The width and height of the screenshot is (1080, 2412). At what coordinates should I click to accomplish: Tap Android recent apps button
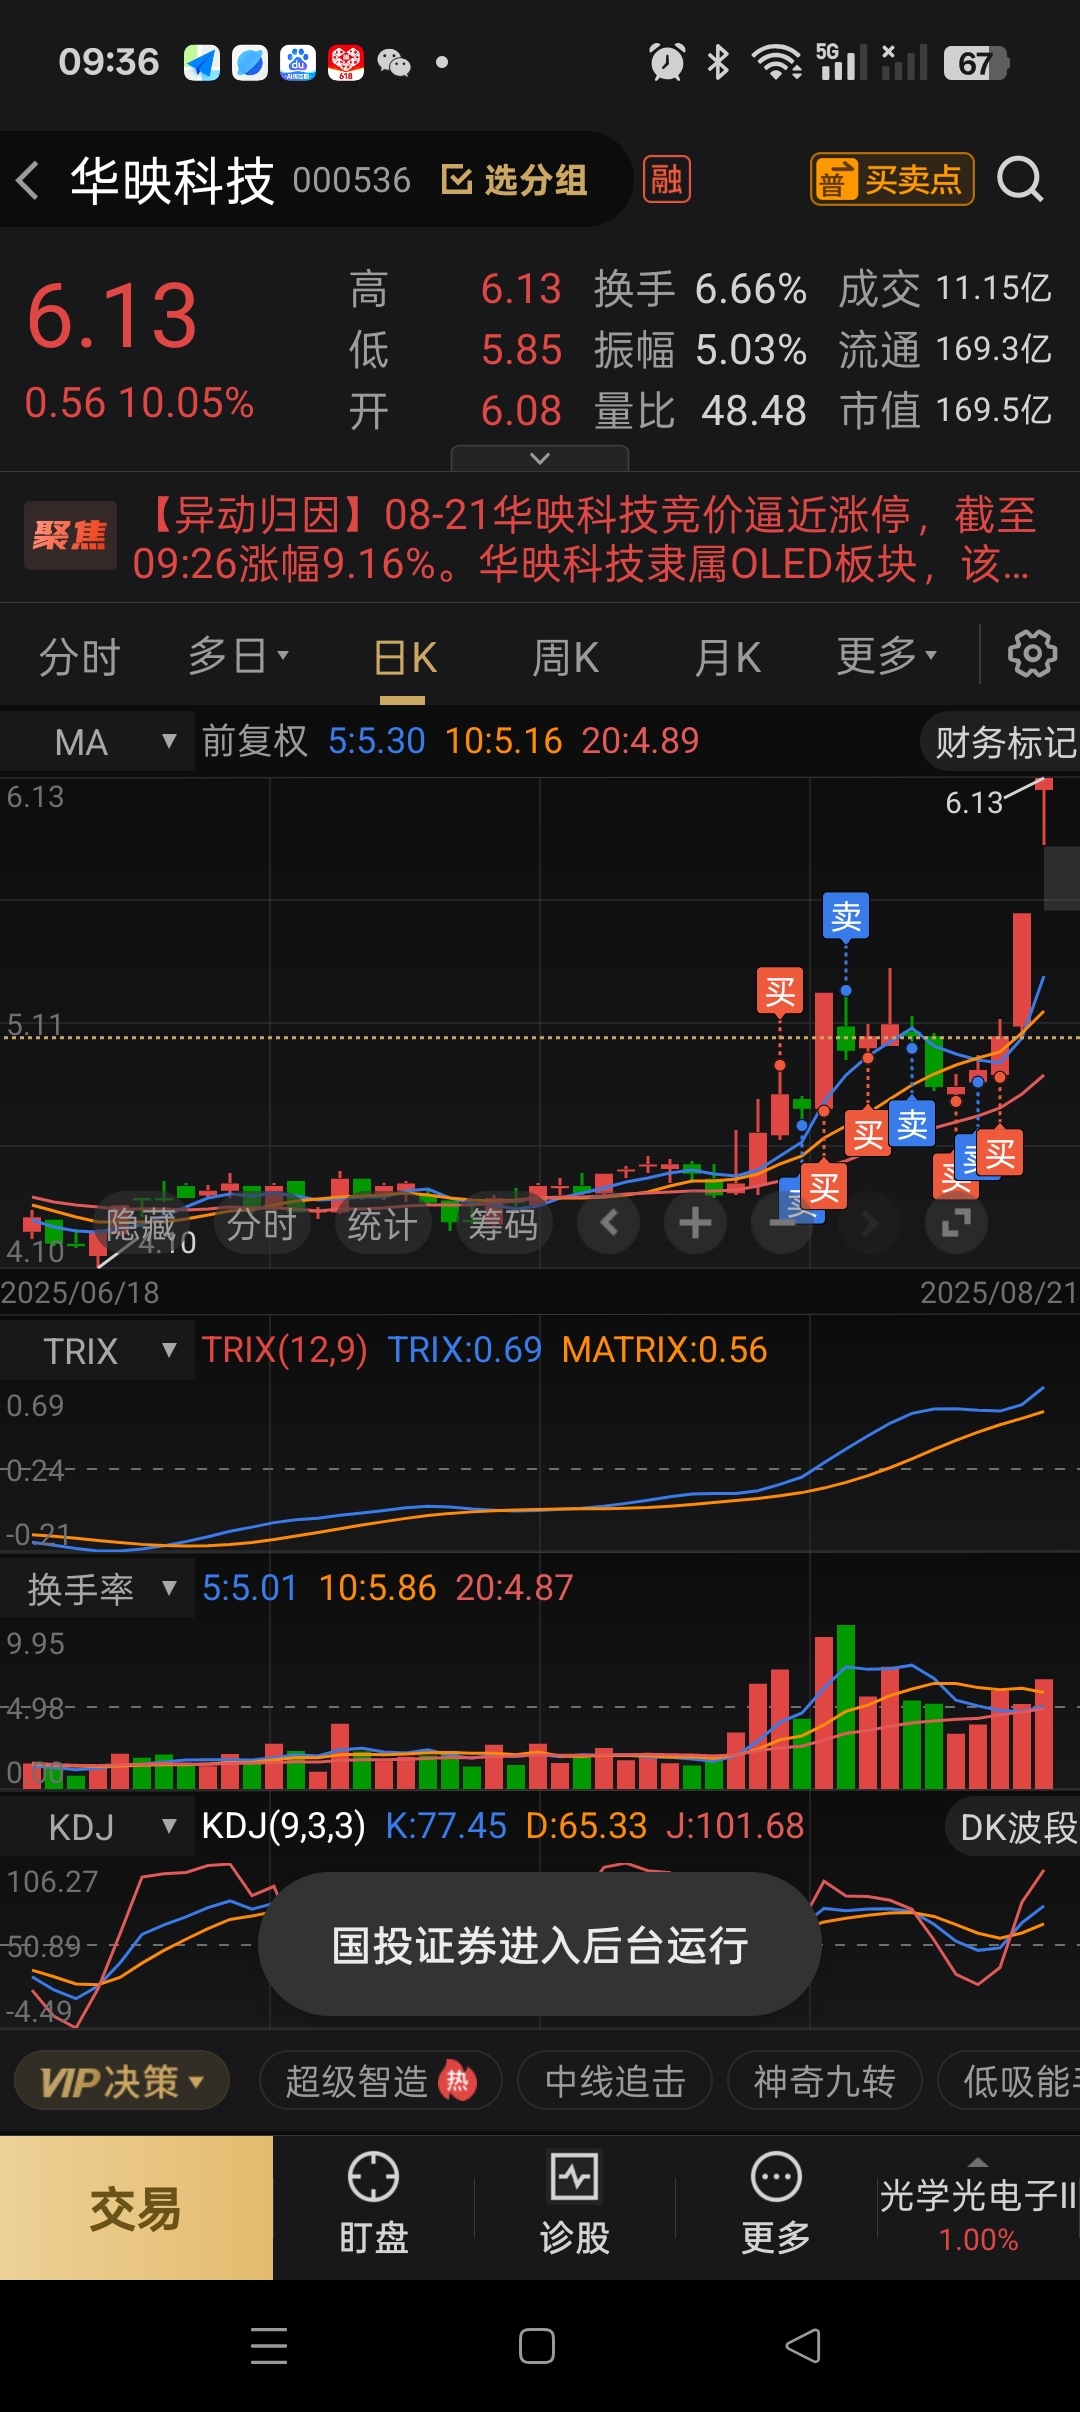269,2346
